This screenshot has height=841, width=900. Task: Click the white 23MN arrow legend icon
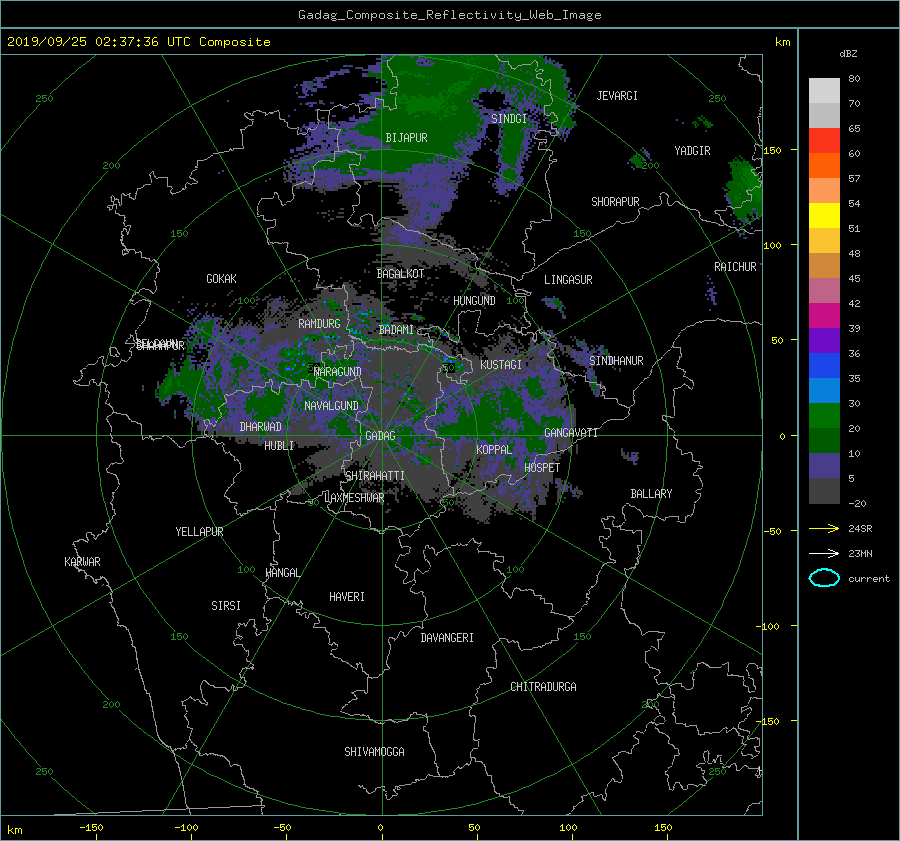coord(824,554)
